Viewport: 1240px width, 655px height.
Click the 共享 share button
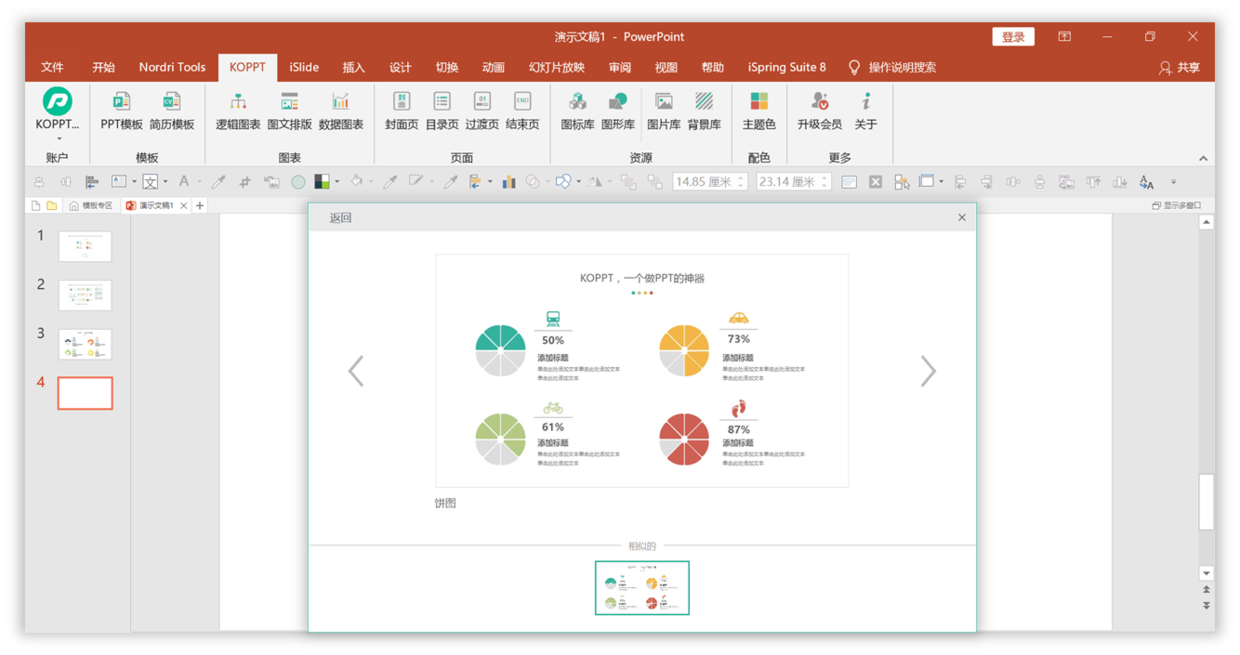pyautogui.click(x=1179, y=67)
